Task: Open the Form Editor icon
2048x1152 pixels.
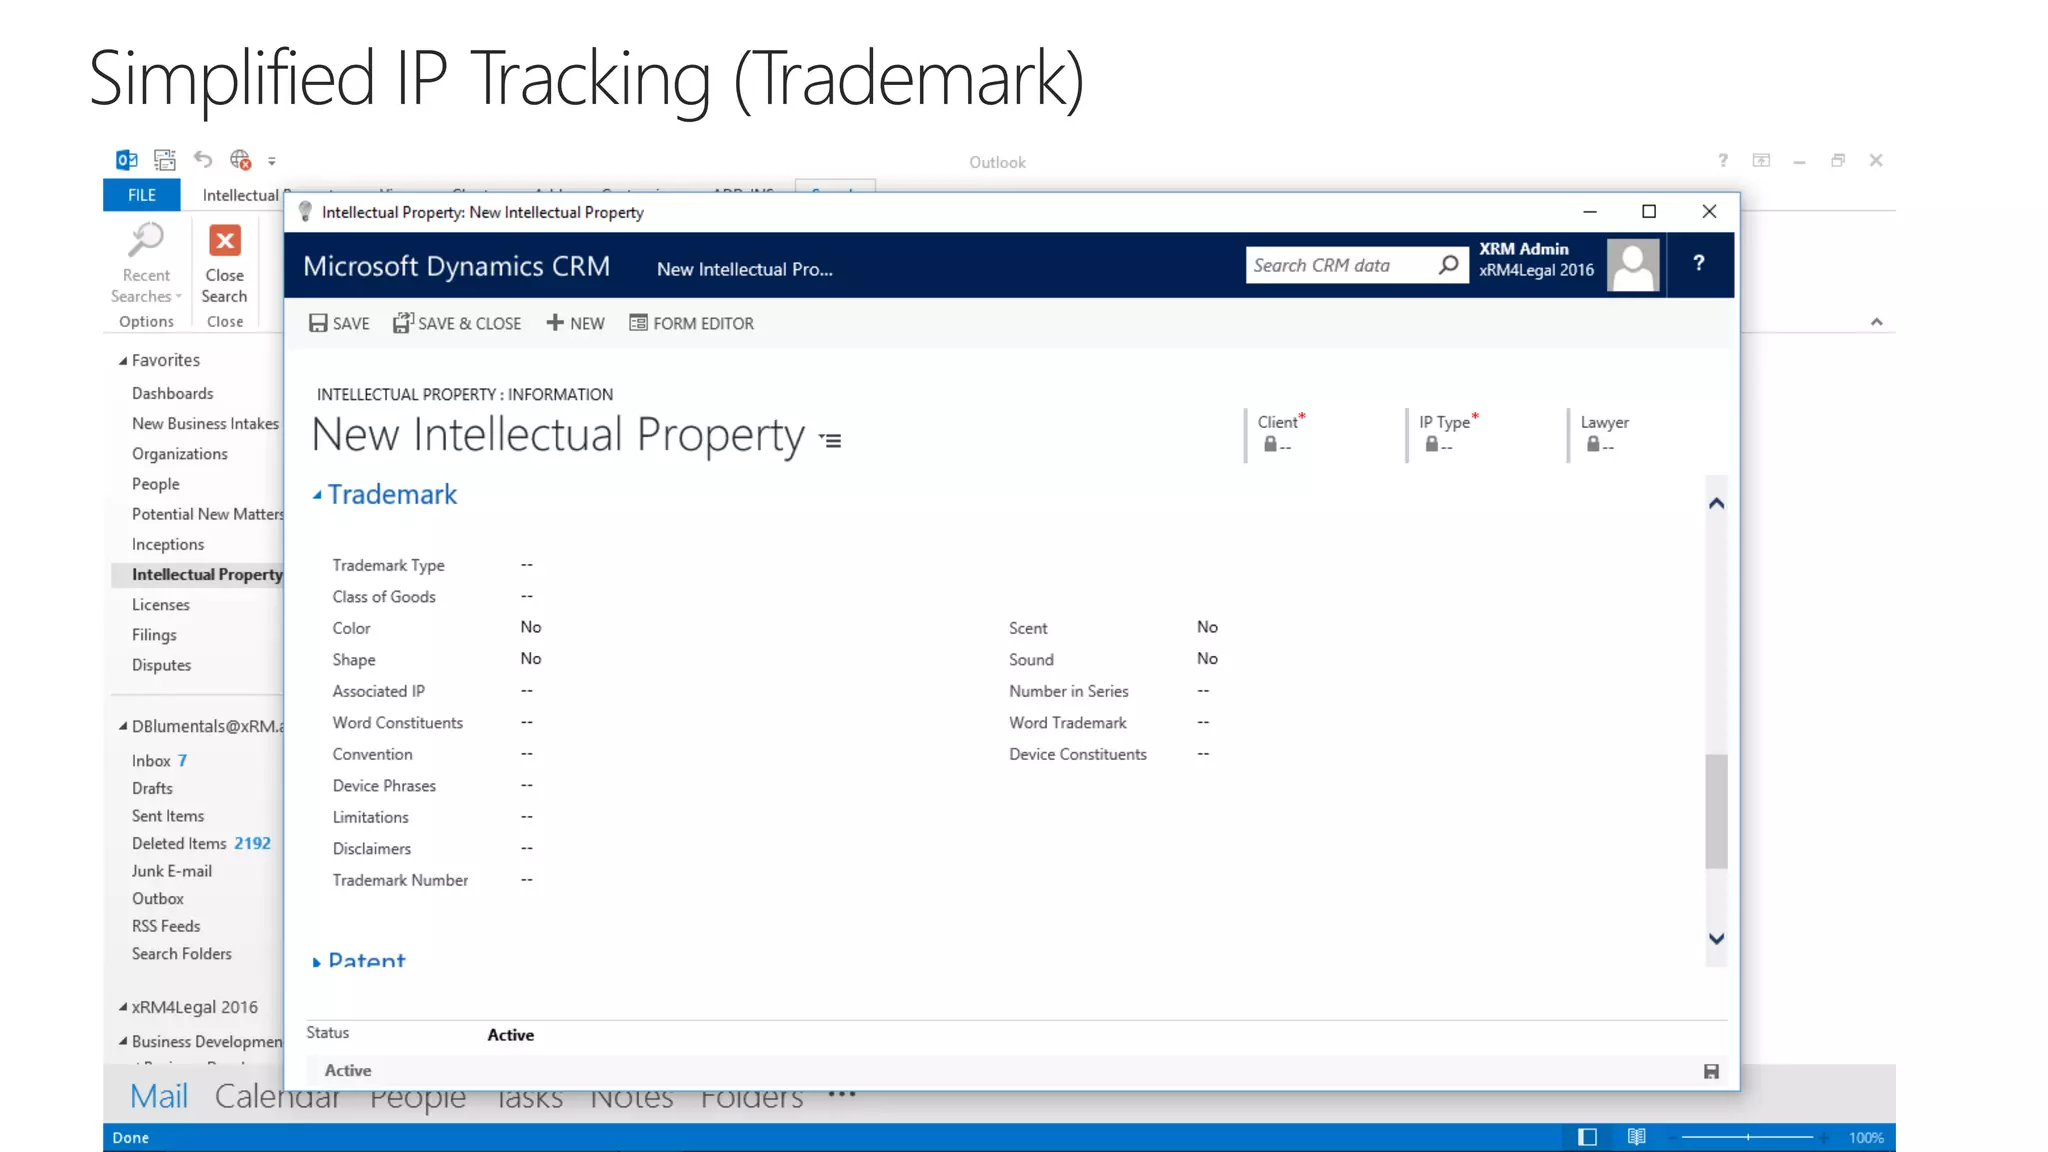Action: click(x=638, y=323)
